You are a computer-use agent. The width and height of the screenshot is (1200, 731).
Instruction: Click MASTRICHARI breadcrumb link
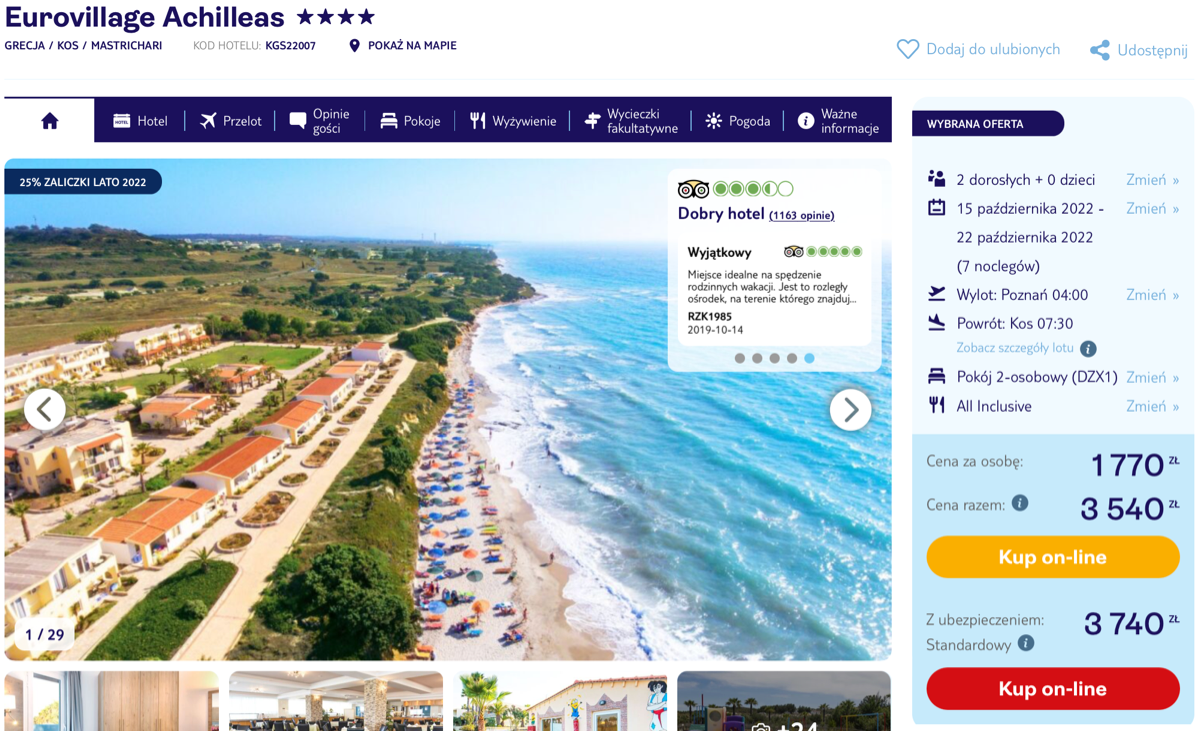point(126,46)
